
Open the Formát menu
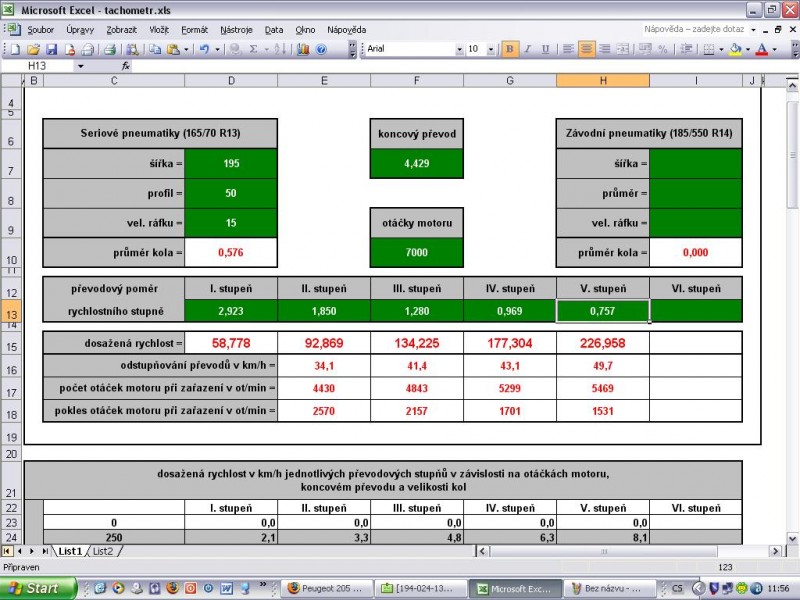[194, 30]
